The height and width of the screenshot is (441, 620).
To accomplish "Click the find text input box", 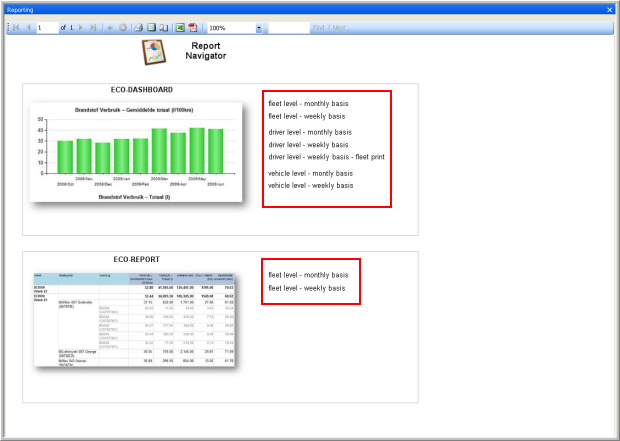I will coord(288,28).
